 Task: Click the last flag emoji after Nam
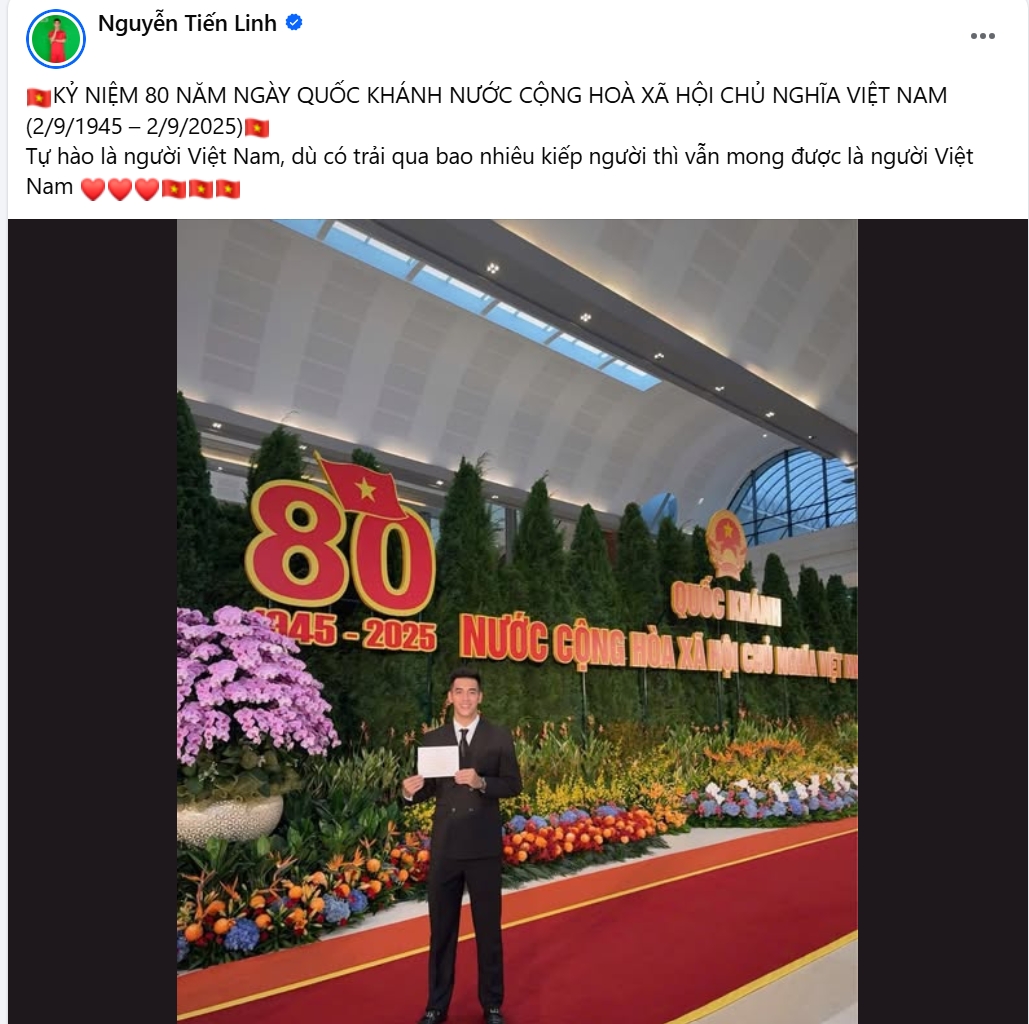(228, 188)
